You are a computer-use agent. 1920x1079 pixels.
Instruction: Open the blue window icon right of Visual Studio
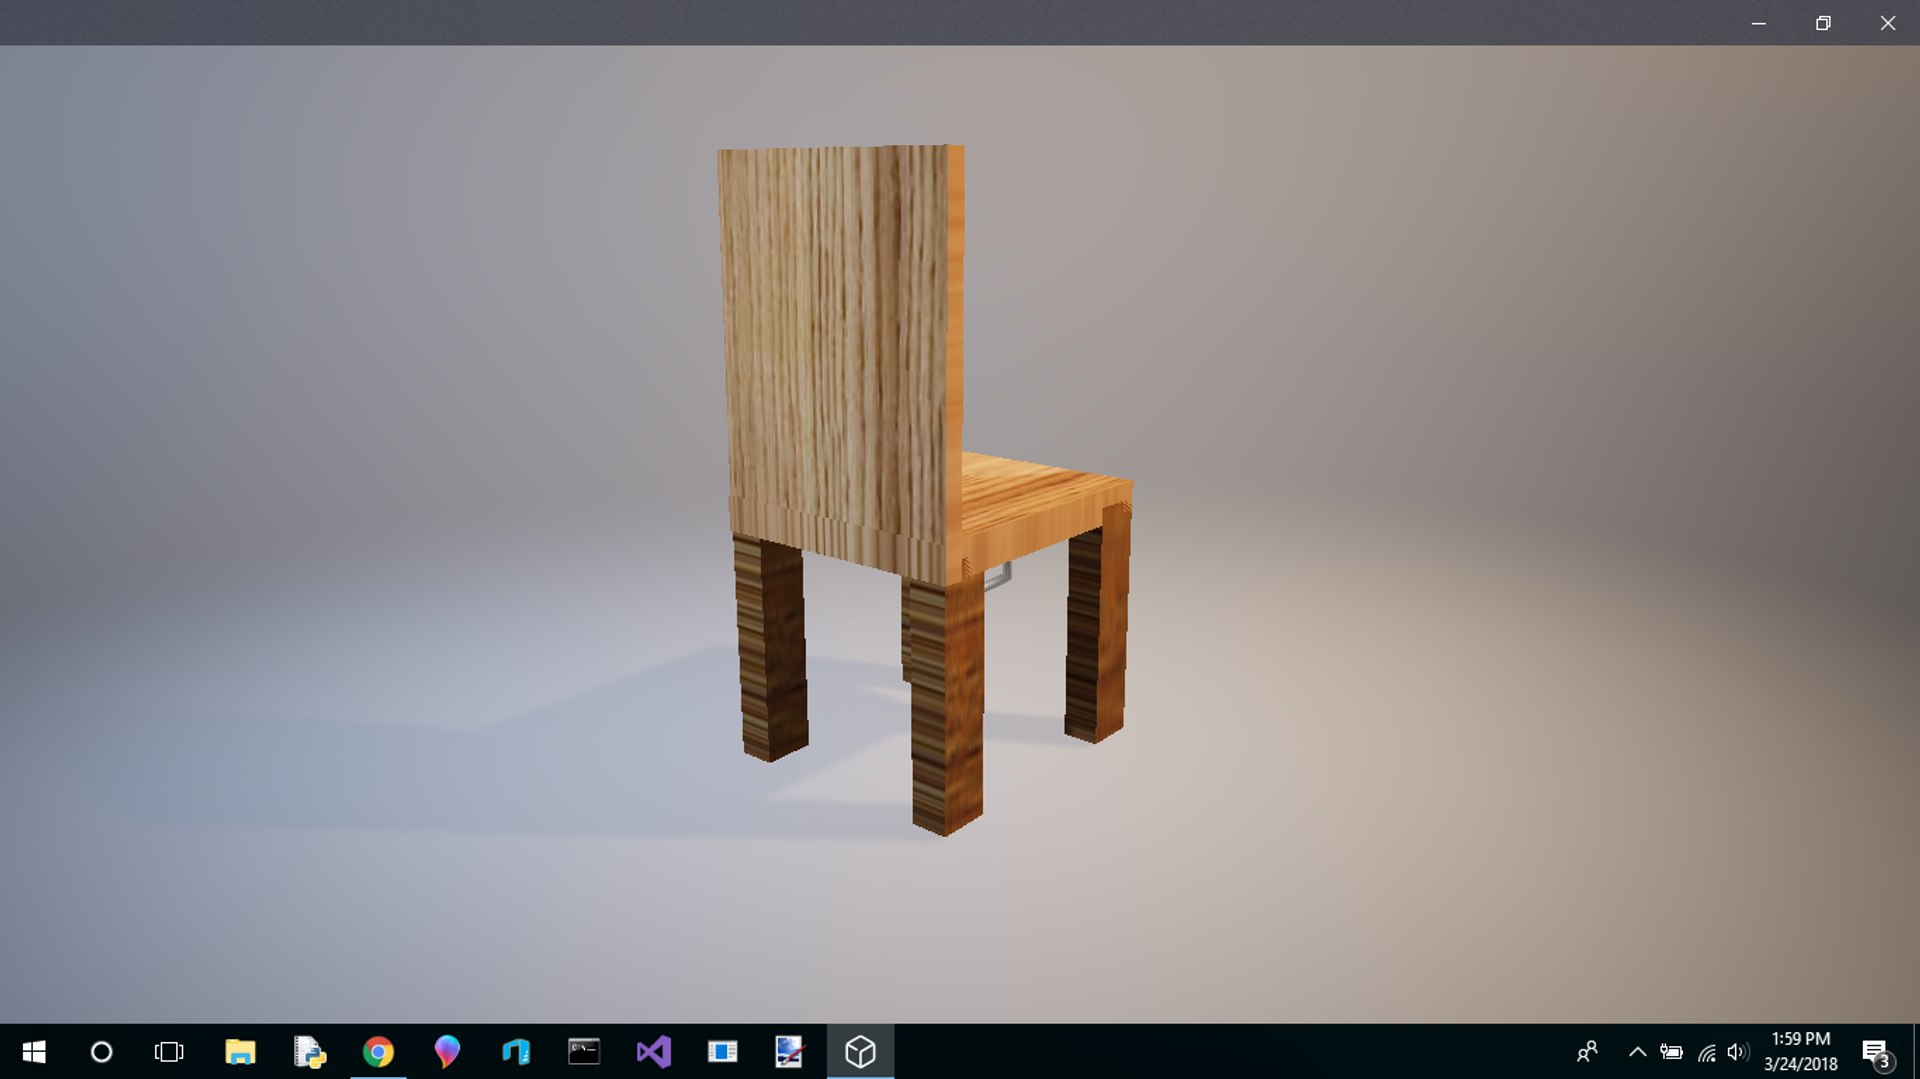[x=722, y=1052]
